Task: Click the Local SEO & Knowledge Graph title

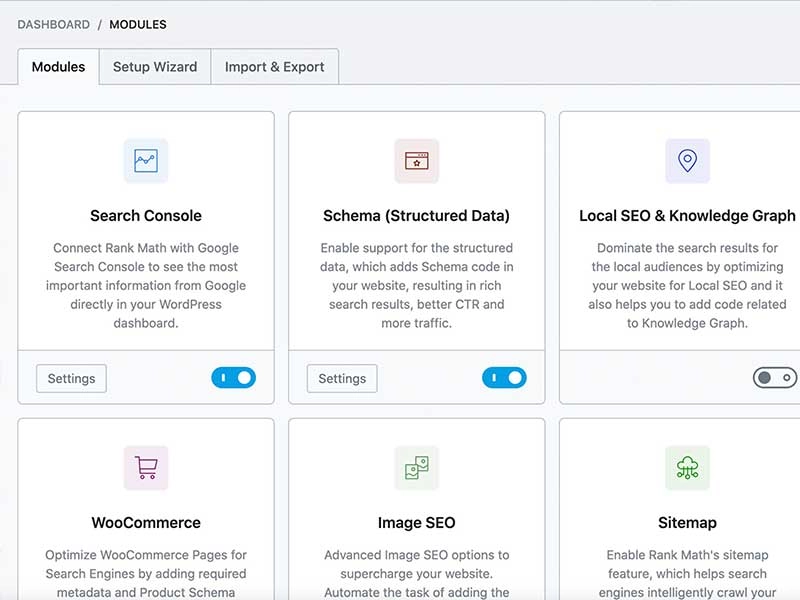Action: [687, 216]
